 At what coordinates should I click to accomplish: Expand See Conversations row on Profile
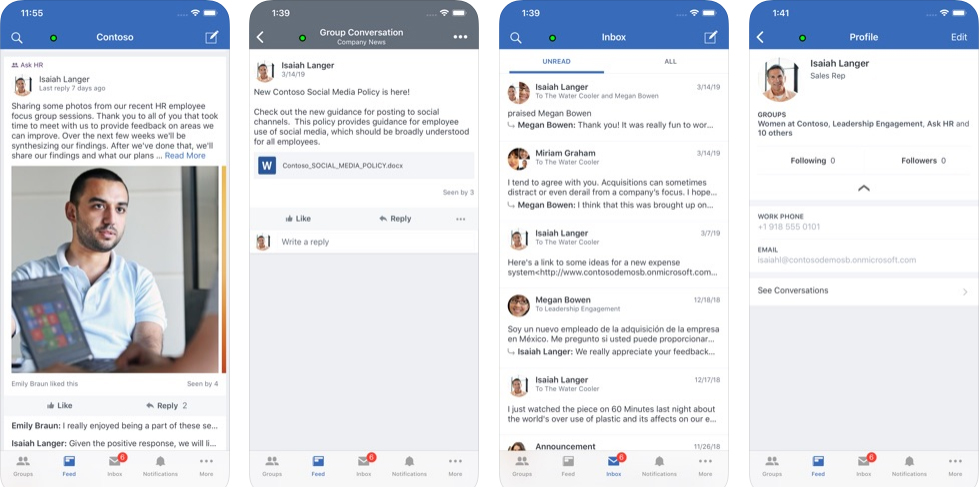tap(864, 290)
